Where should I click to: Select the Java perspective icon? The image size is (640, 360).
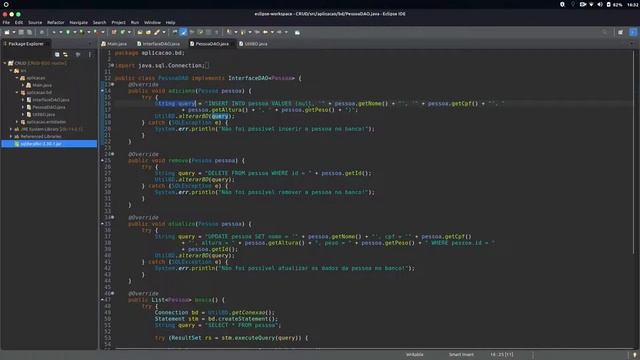[633, 32]
